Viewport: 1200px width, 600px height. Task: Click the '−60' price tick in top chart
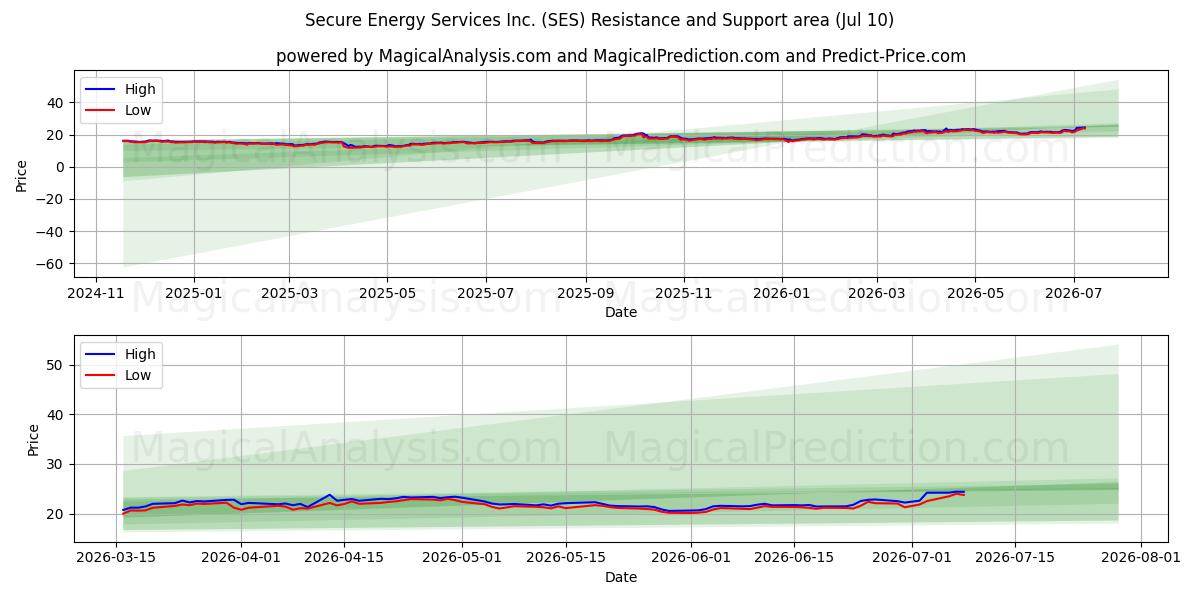click(52, 264)
